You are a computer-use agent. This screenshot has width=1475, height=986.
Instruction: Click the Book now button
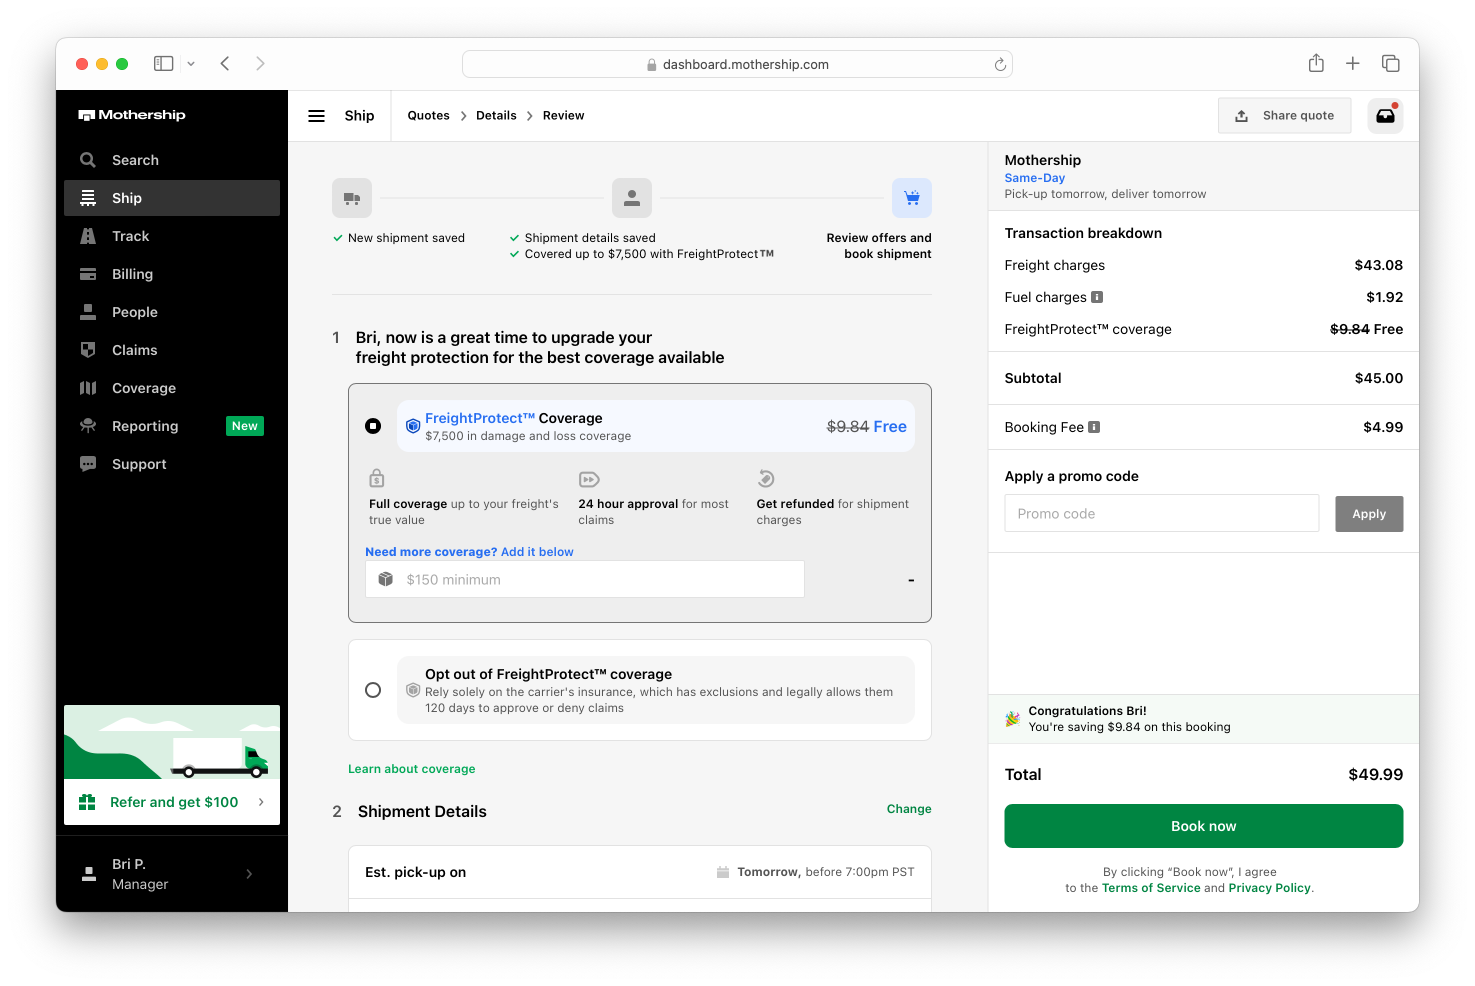point(1203,826)
